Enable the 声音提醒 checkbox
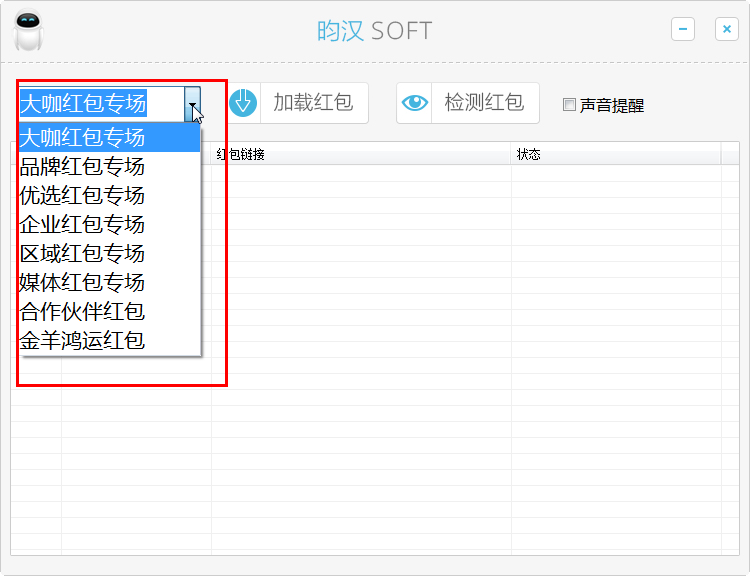The image size is (750, 576). pyautogui.click(x=569, y=105)
